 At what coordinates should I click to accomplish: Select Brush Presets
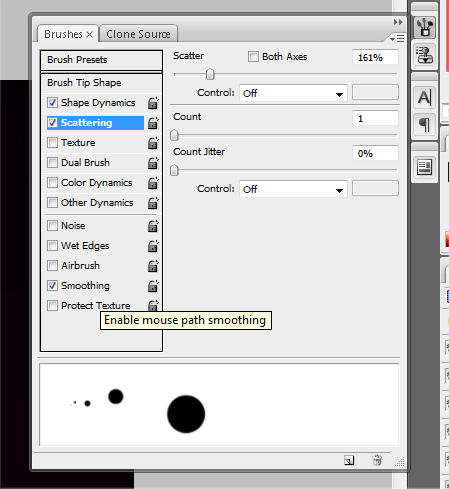[101, 60]
